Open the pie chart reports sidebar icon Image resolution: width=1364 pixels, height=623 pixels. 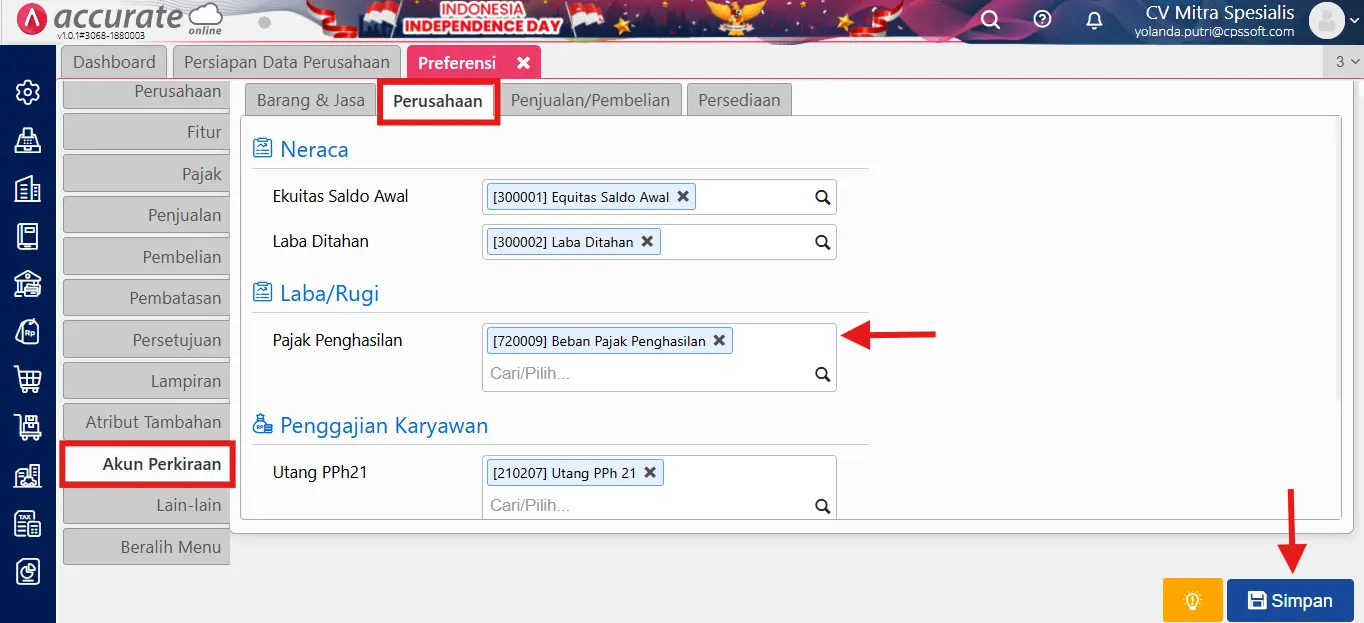click(x=27, y=570)
